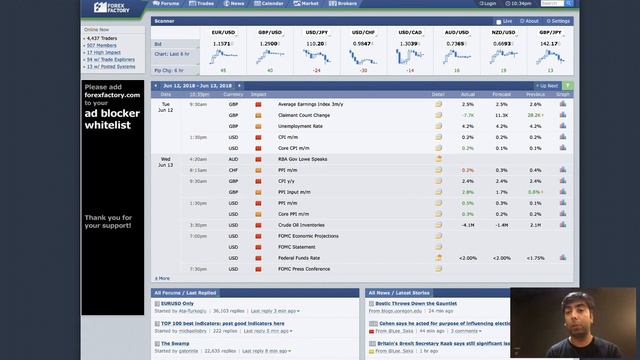Open detail folder for Crude Oil Inventories

coord(438,225)
